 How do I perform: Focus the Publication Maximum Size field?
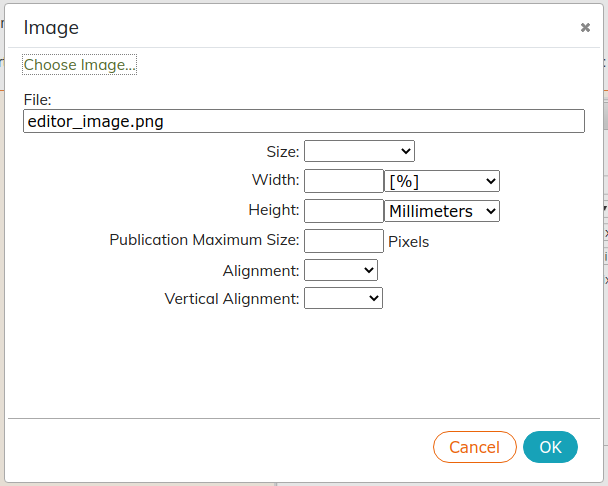[x=344, y=241]
